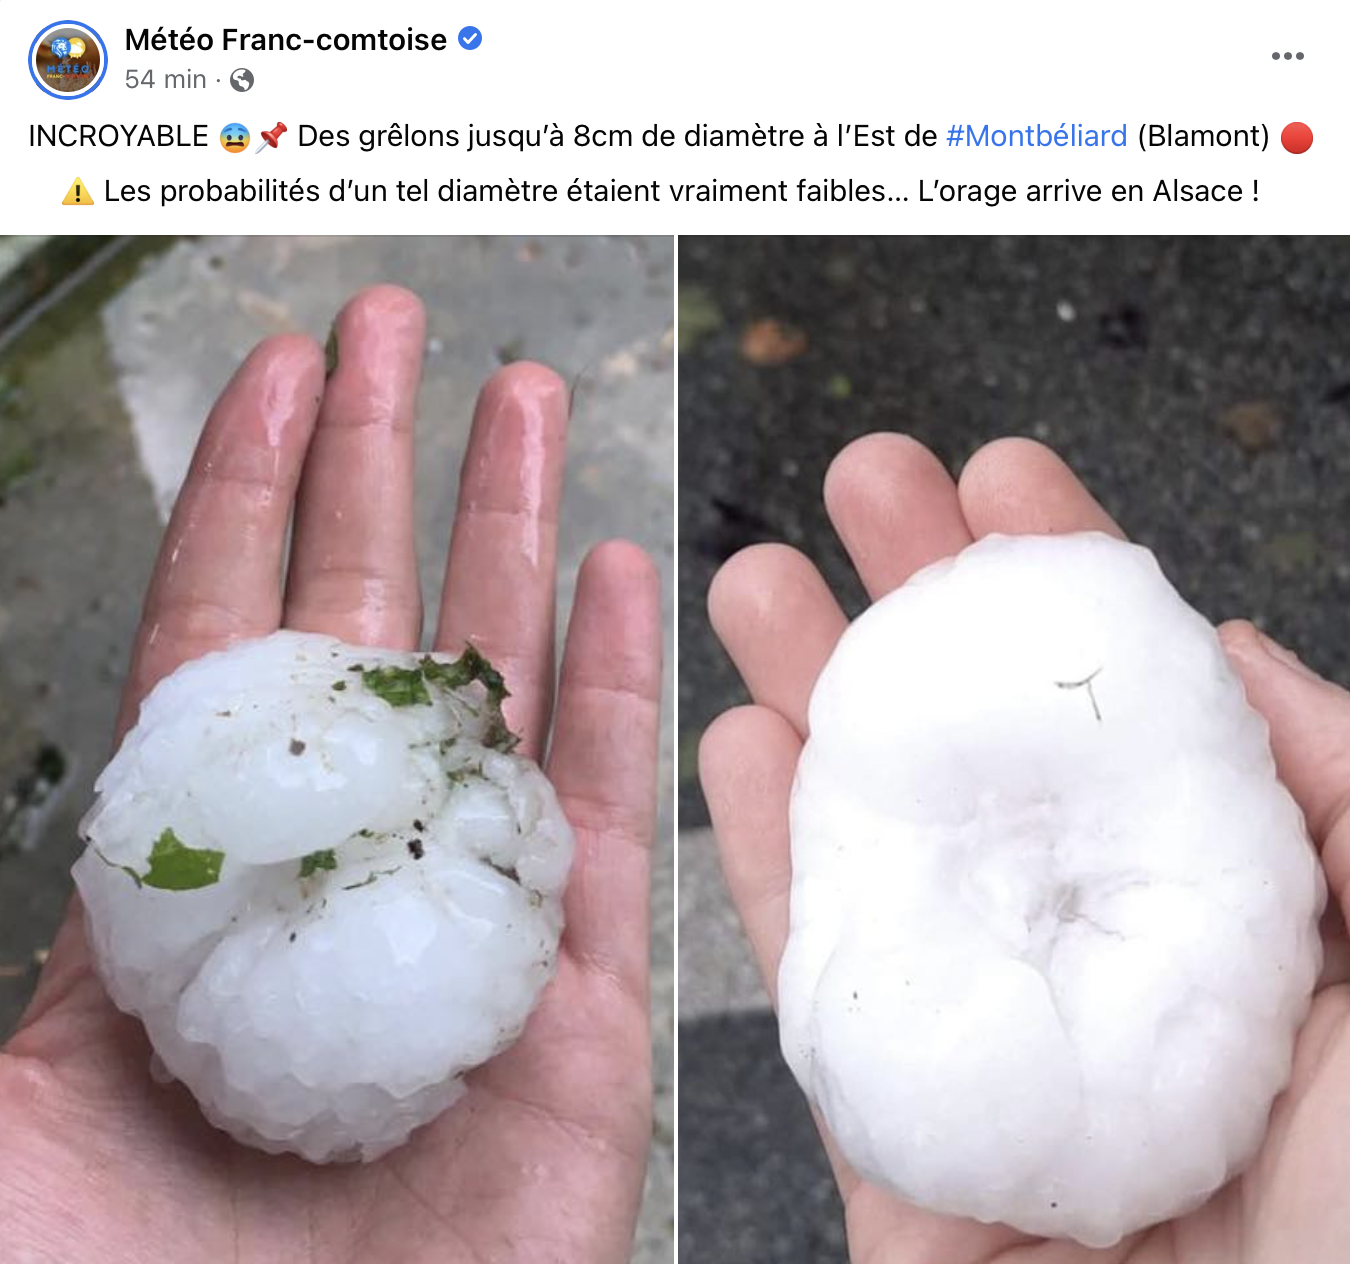Click the red pushpin emoji
Screen dimensions: 1350x1264
point(271,137)
